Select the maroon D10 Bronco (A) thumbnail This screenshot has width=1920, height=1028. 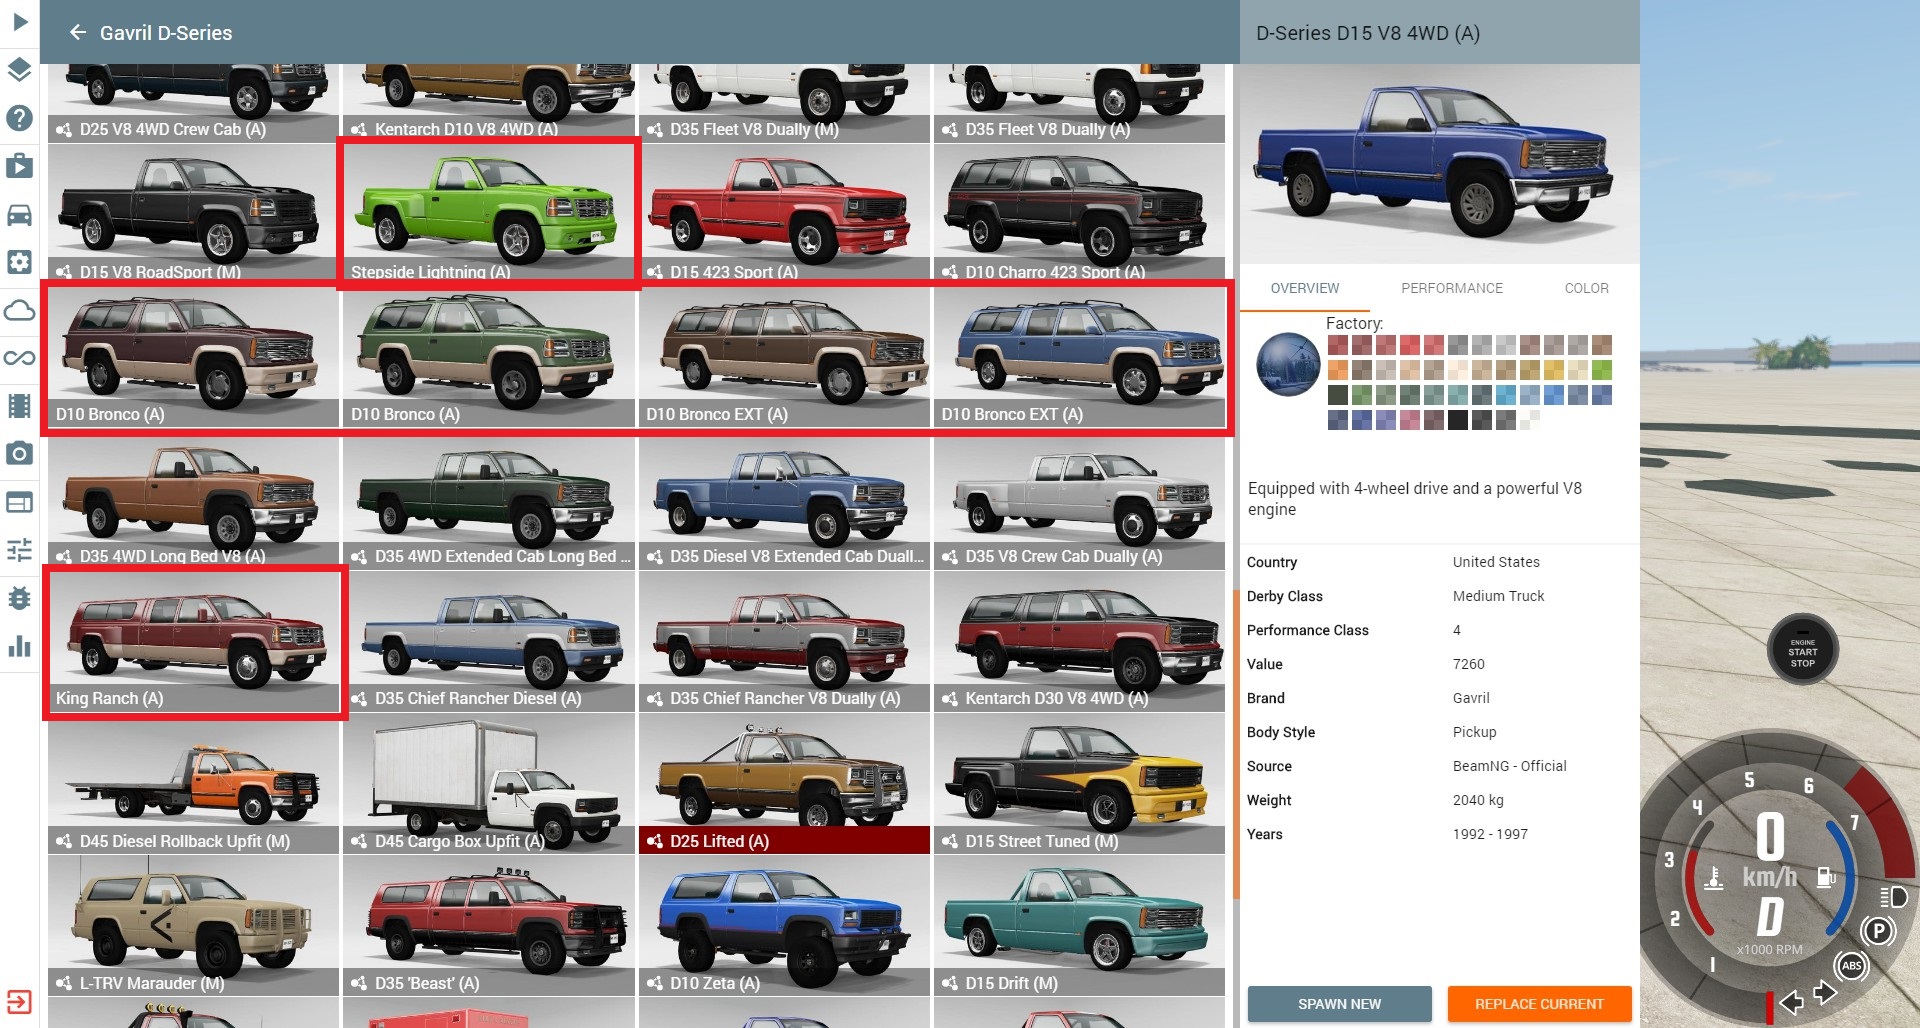[194, 357]
